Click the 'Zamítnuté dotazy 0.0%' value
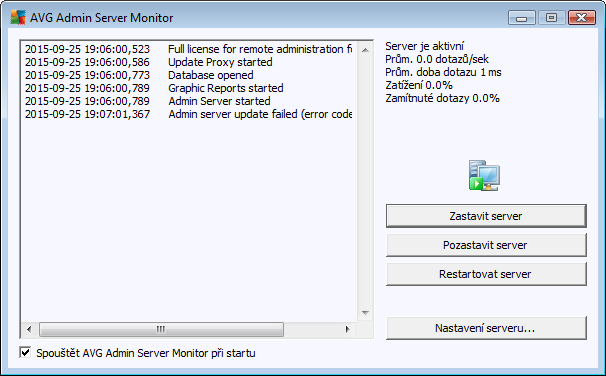This screenshot has width=606, height=376. click(442, 98)
